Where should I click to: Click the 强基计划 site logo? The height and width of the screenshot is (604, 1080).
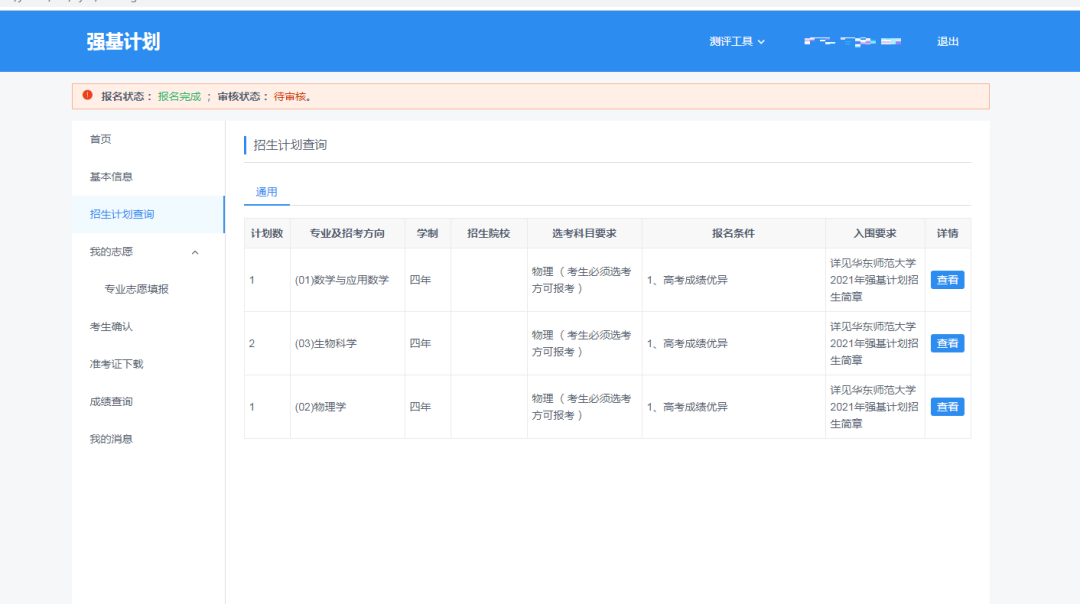coord(123,42)
